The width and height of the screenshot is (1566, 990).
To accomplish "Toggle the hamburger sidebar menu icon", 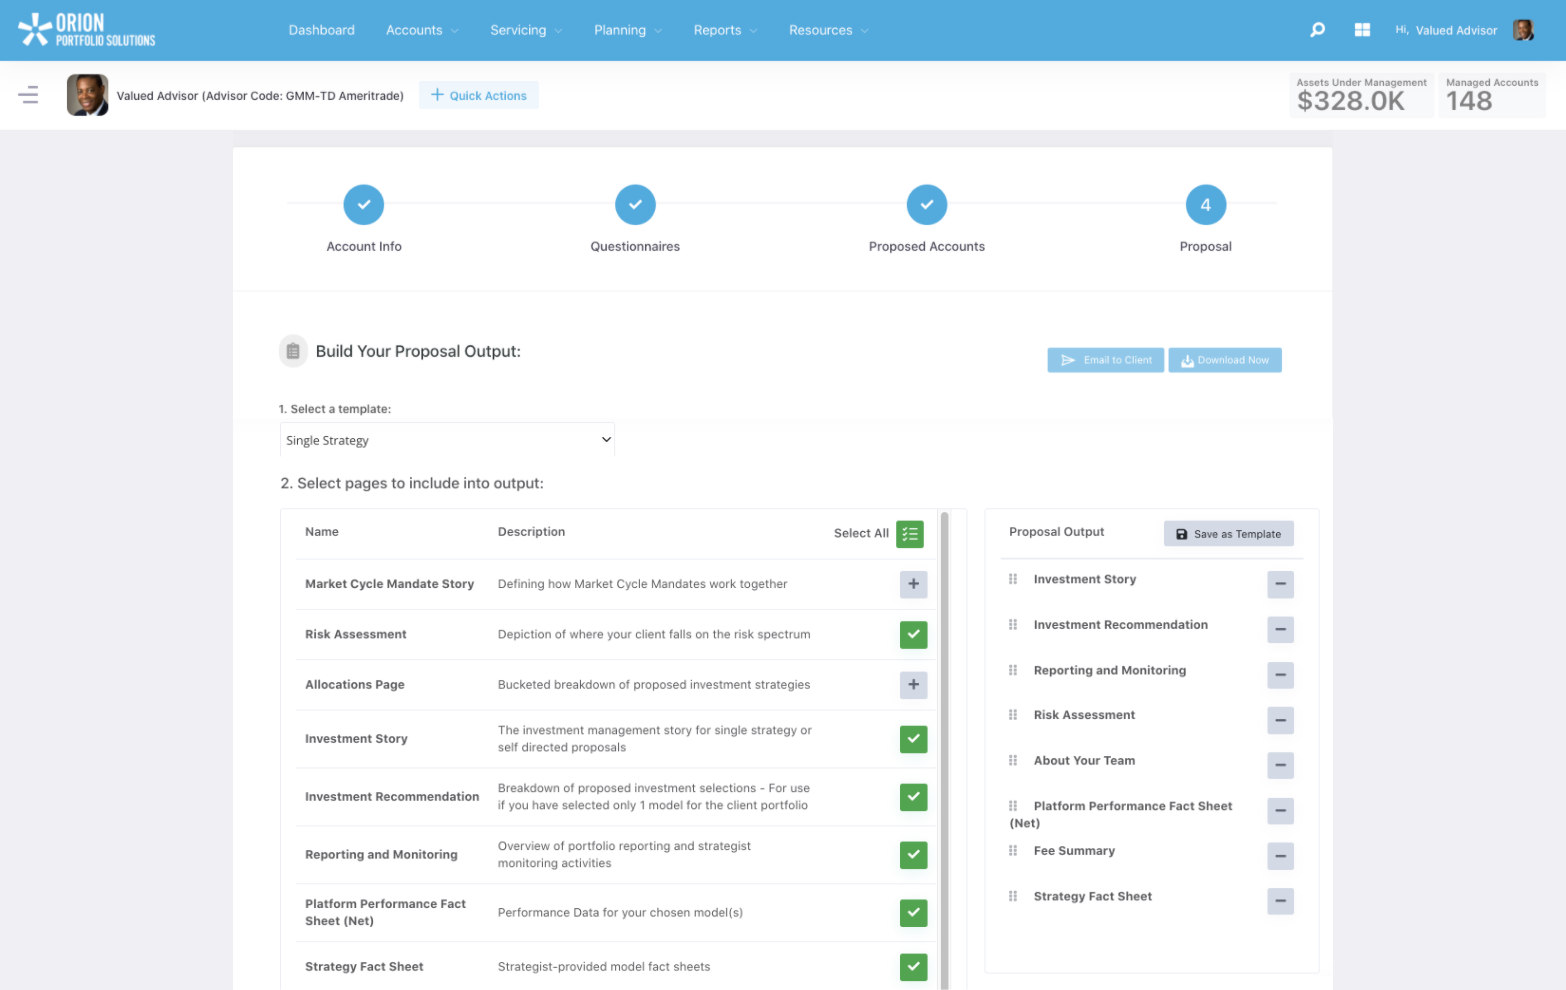I will [x=28, y=95].
